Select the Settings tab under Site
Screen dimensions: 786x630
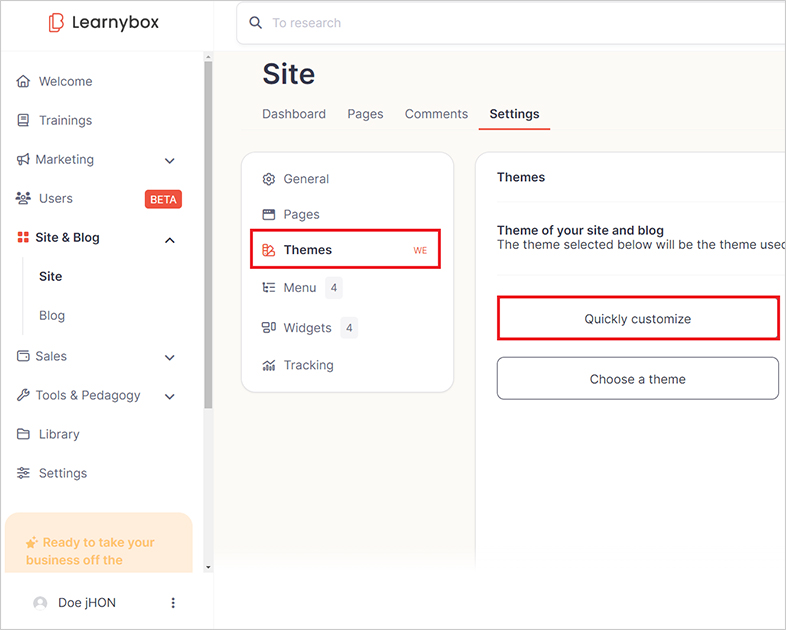pyautogui.click(x=514, y=114)
